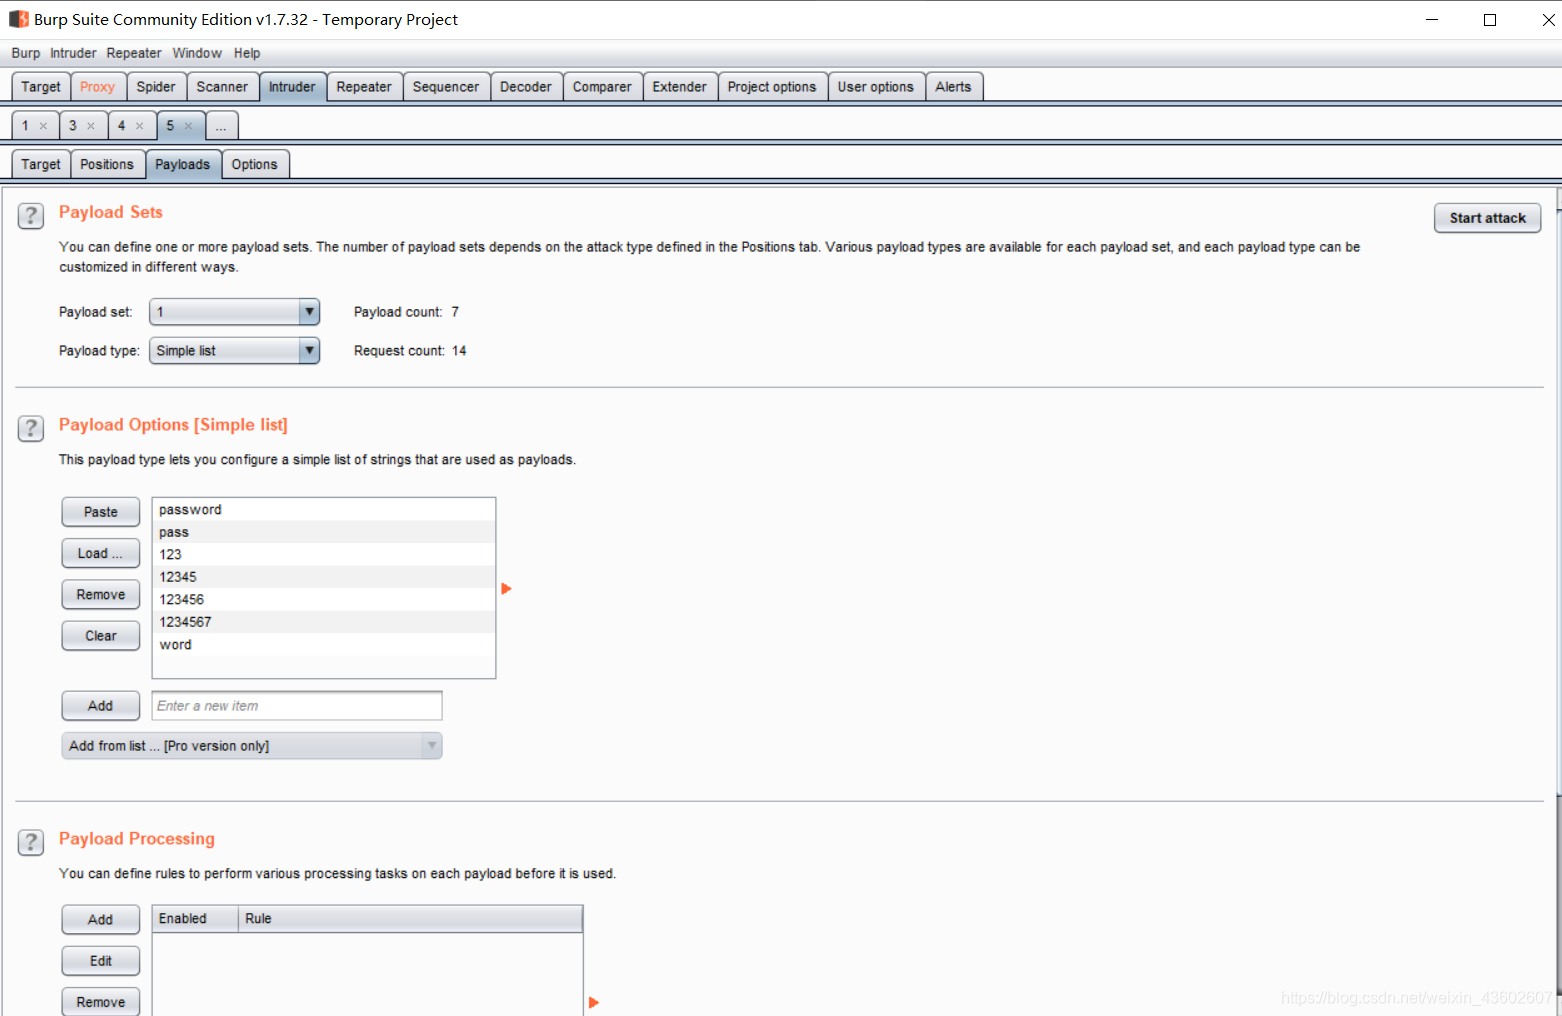Open the Alerts tab

[954, 87]
